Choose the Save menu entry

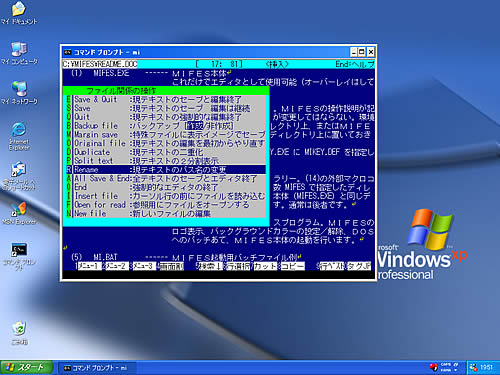166,108
